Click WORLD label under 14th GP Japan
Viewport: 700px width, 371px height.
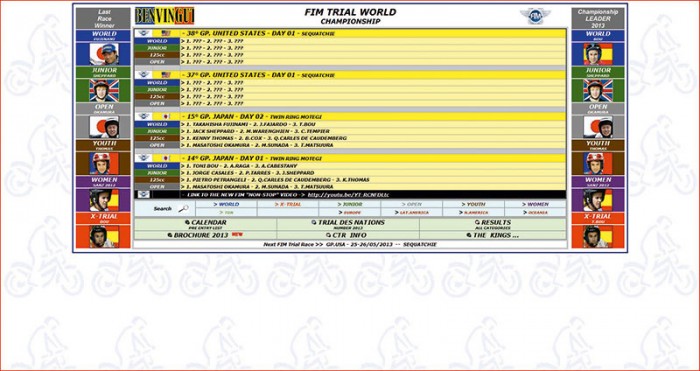click(x=157, y=166)
